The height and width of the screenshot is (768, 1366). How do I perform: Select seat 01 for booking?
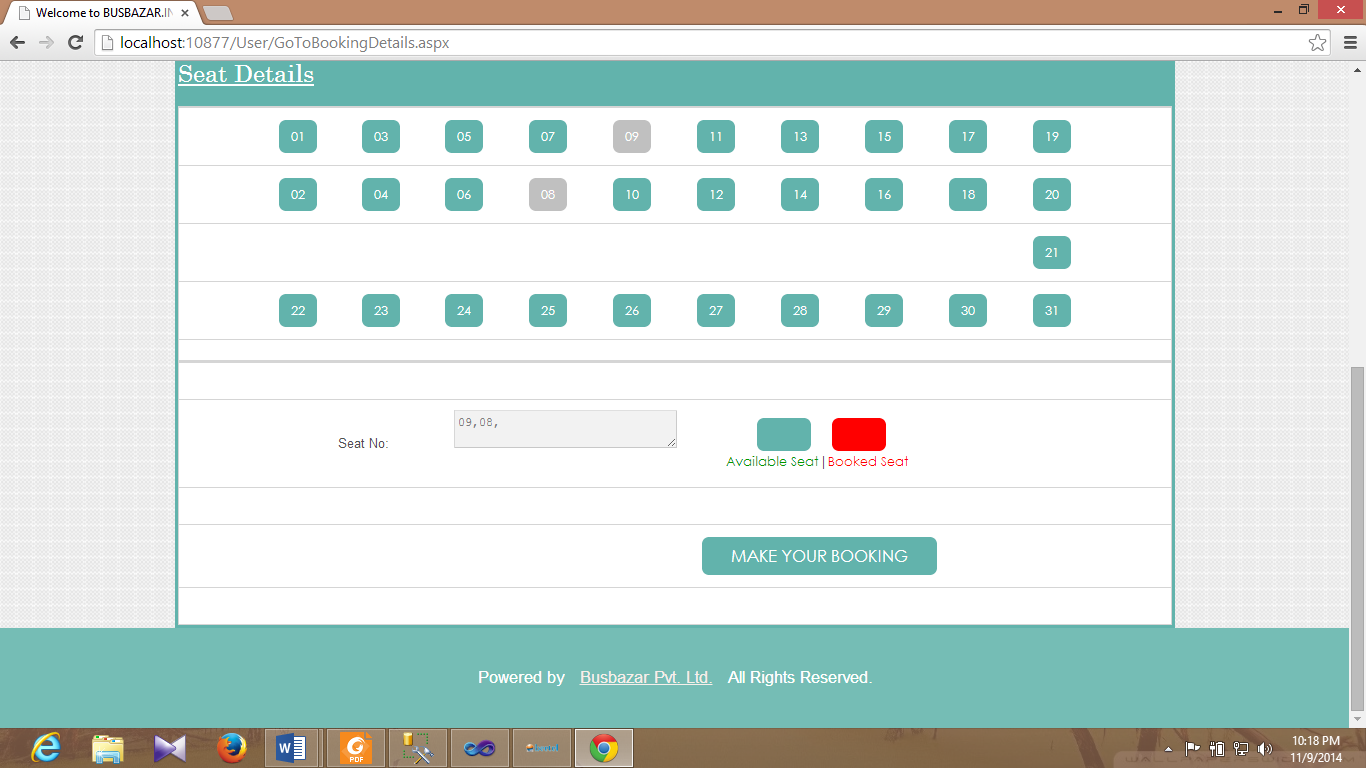click(x=297, y=136)
